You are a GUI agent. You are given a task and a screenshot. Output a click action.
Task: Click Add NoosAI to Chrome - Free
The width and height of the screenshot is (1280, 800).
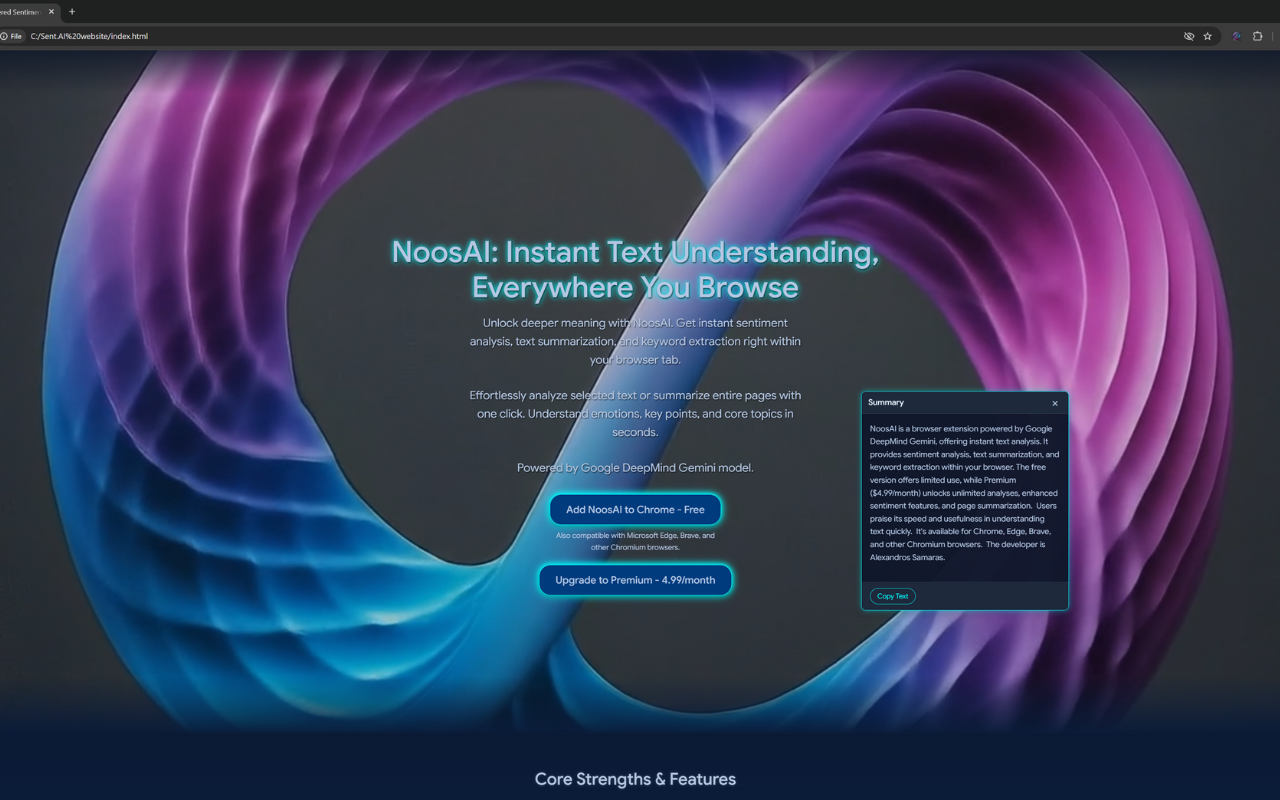635,509
